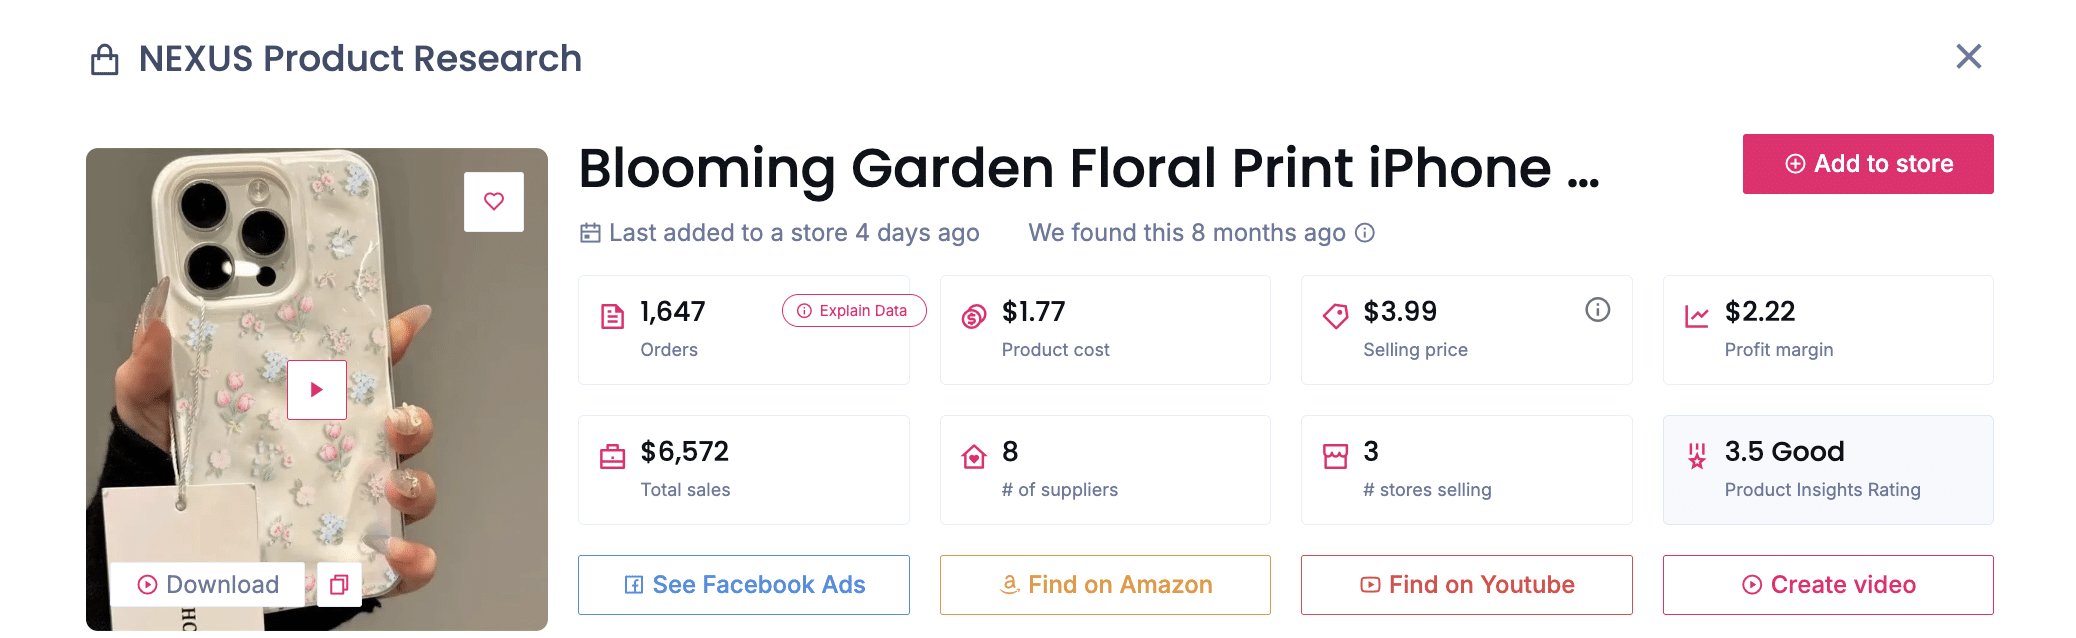Click the stores selling shop icon

coord(1335,457)
